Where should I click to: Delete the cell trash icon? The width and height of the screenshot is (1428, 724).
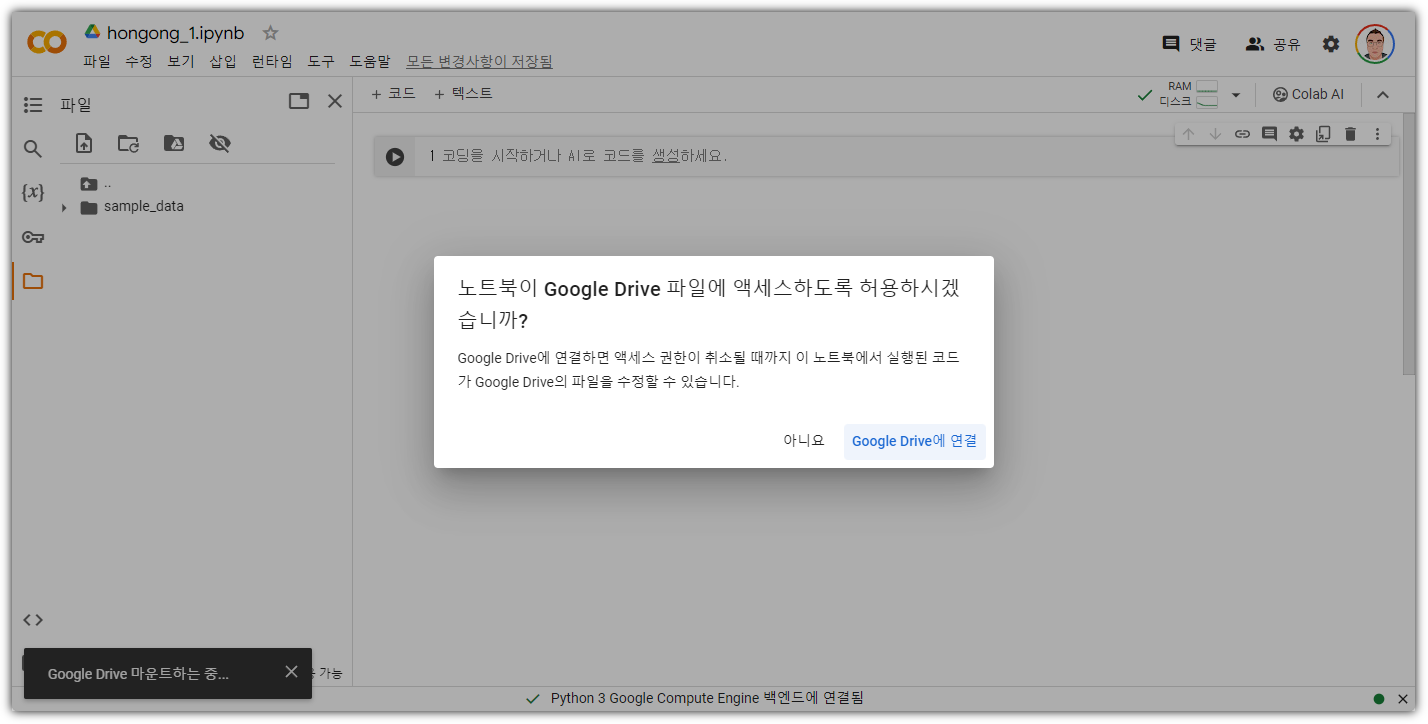pyautogui.click(x=1350, y=134)
